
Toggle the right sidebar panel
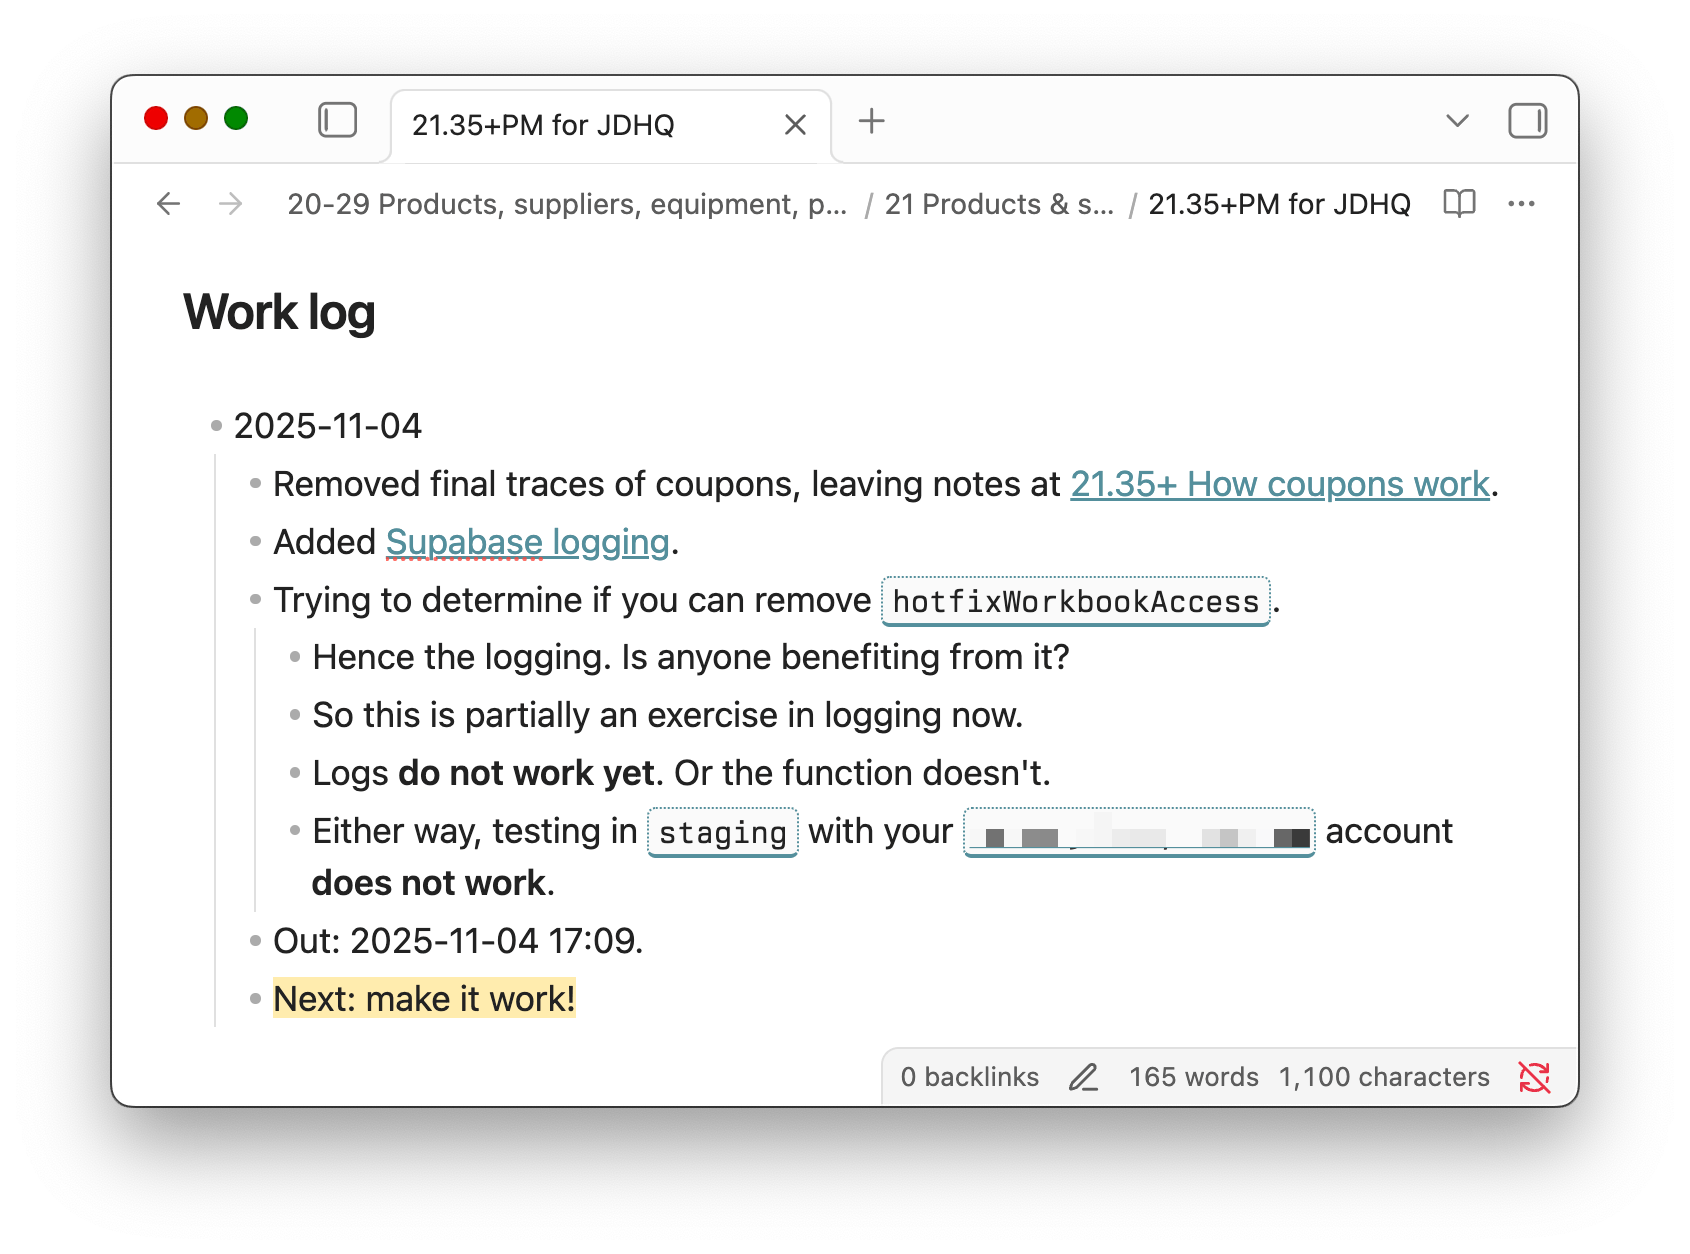(x=1527, y=121)
